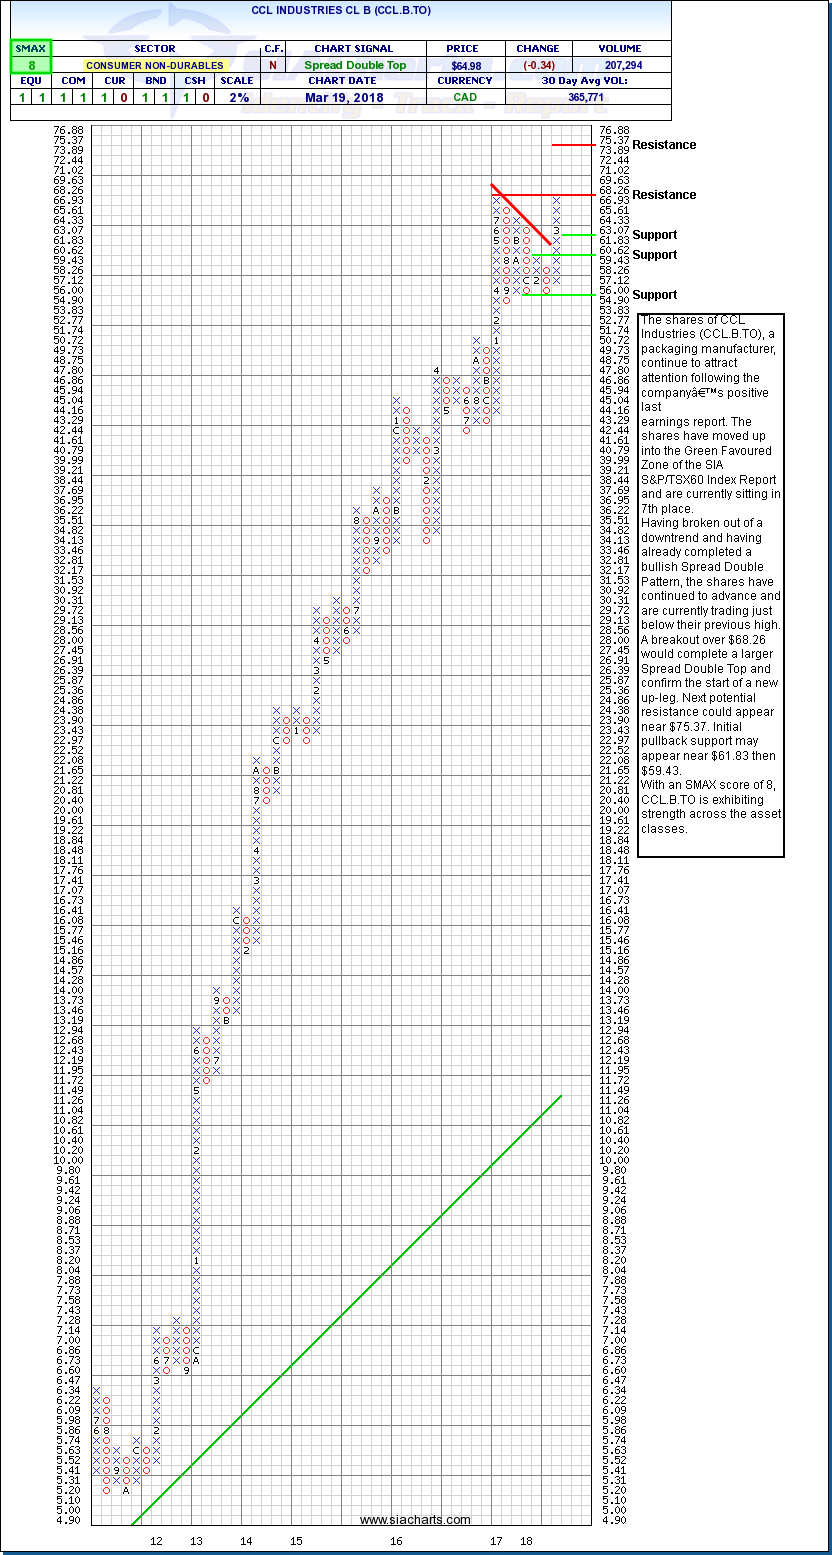The width and height of the screenshot is (832, 1555).
Task: Click the Support label near 61.83
Action: (654, 235)
